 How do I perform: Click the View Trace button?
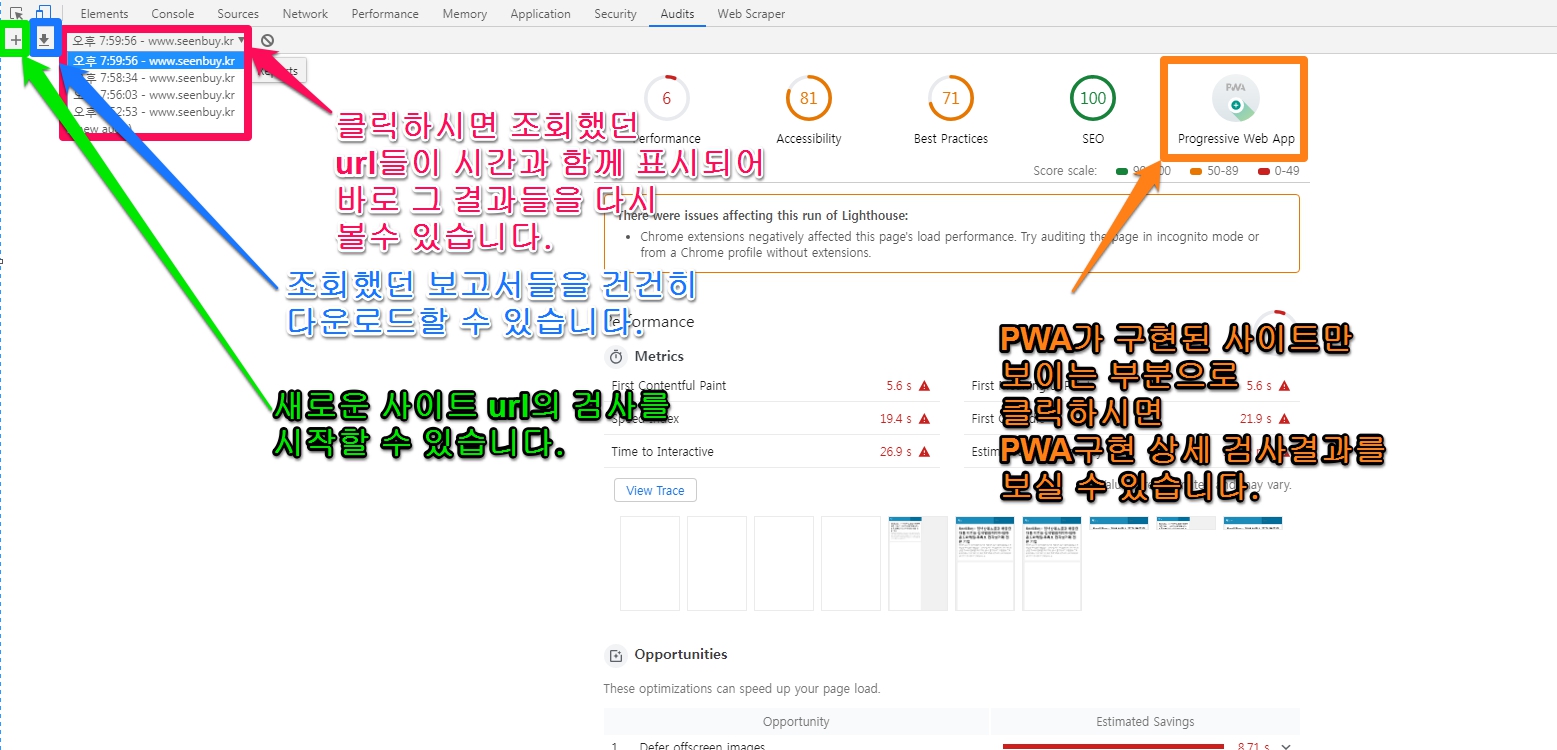[x=655, y=490]
